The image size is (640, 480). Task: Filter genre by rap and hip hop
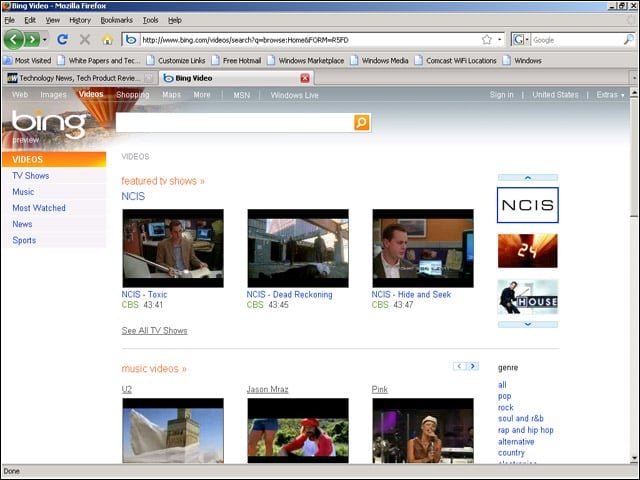click(x=526, y=430)
